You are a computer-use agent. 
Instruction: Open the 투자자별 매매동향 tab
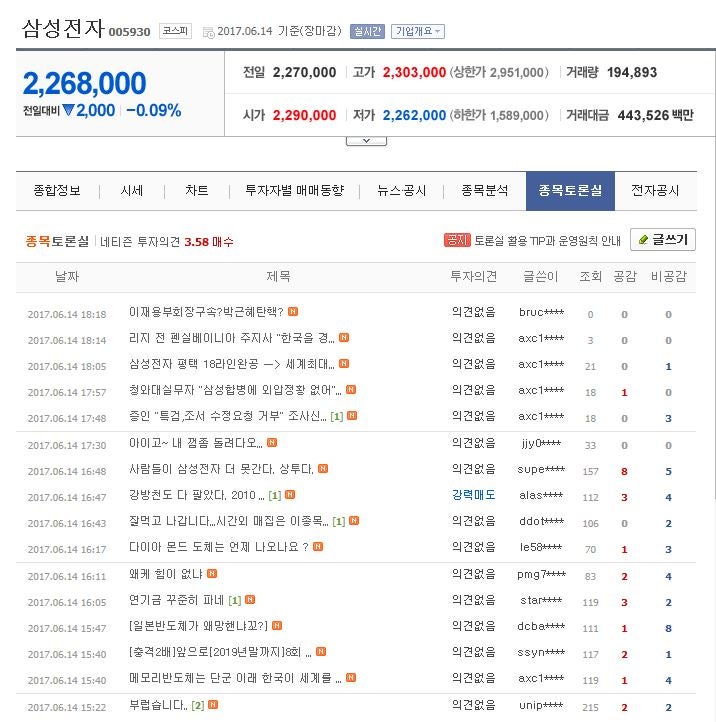tap(295, 191)
